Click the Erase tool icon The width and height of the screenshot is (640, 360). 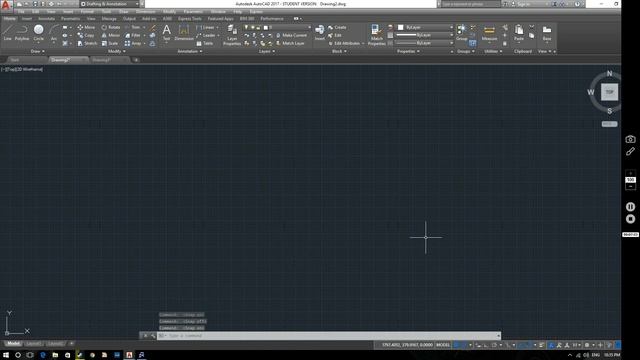153,27
